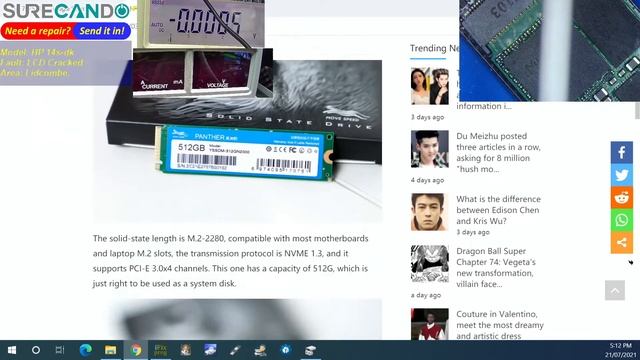This screenshot has width=640, height=360.
Task: Share the article on Twitter
Action: click(x=621, y=175)
